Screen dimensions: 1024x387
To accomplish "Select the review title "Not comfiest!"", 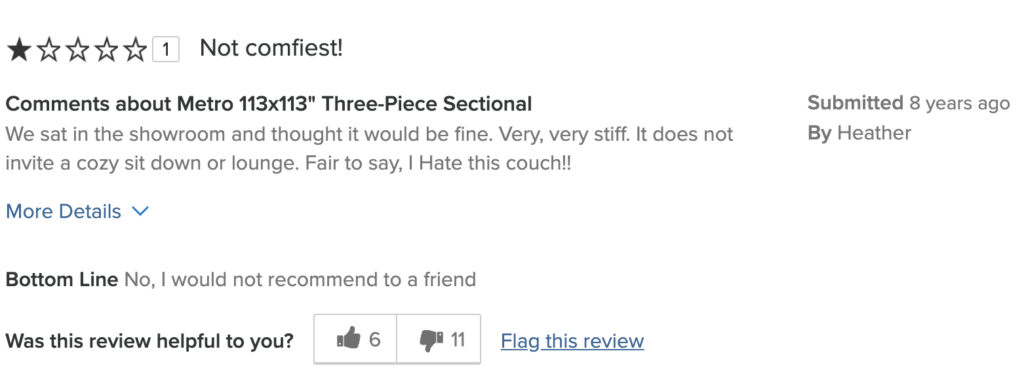I will coord(271,48).
